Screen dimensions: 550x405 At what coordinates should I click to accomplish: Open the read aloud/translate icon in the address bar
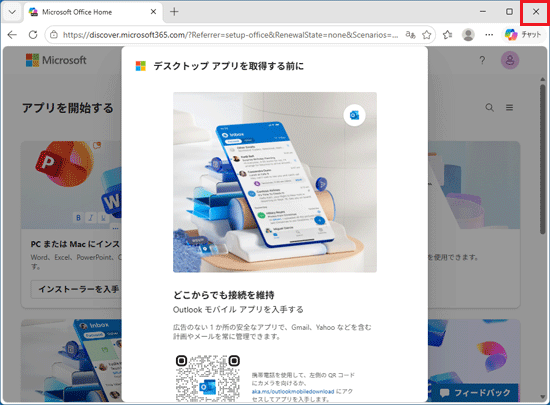coord(410,35)
